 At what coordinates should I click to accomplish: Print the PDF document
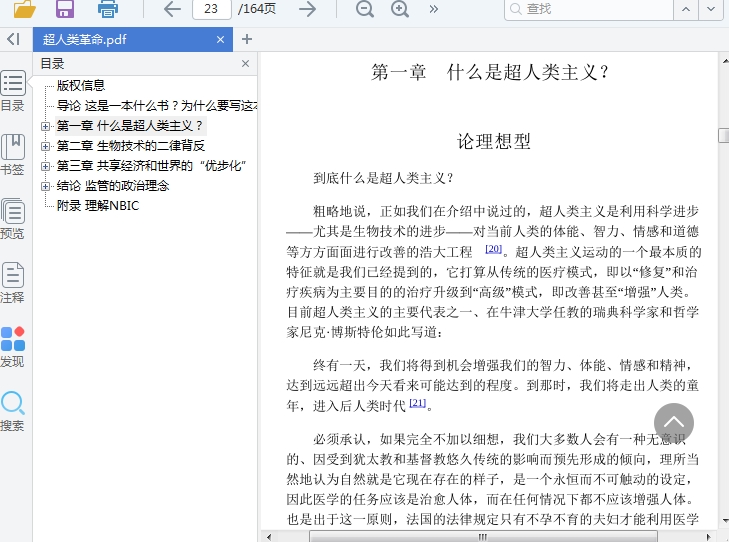pyautogui.click(x=108, y=8)
